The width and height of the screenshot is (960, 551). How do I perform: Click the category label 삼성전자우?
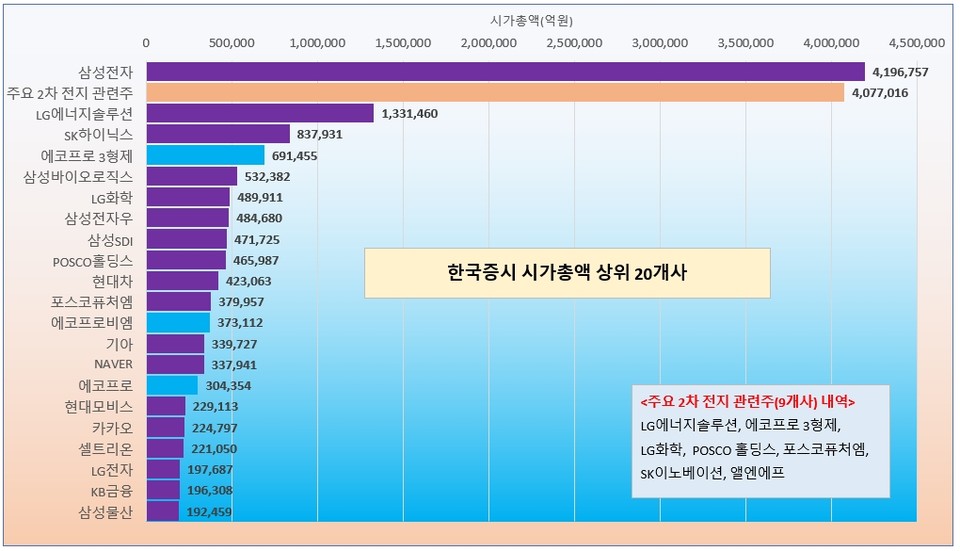(x=99, y=219)
